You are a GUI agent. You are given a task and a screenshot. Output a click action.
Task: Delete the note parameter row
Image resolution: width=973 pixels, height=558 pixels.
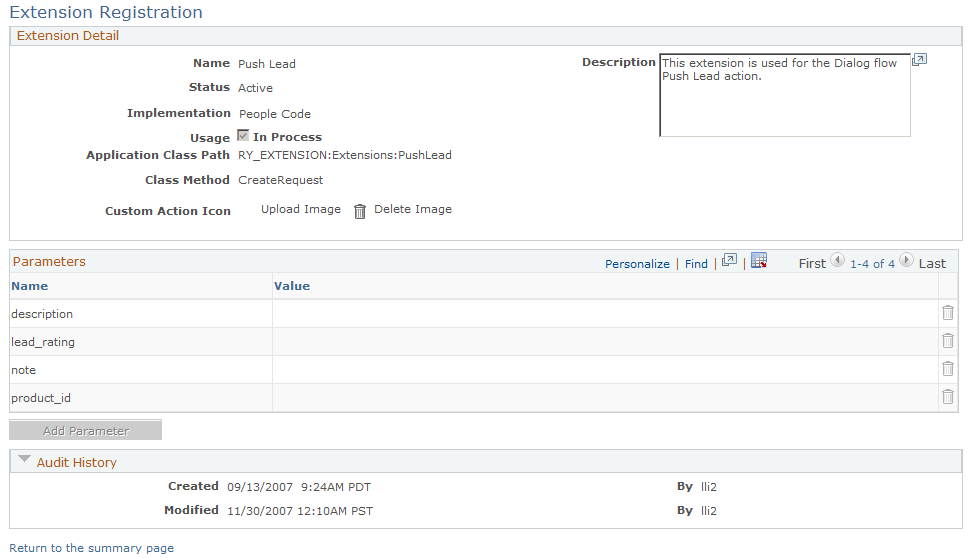948,369
